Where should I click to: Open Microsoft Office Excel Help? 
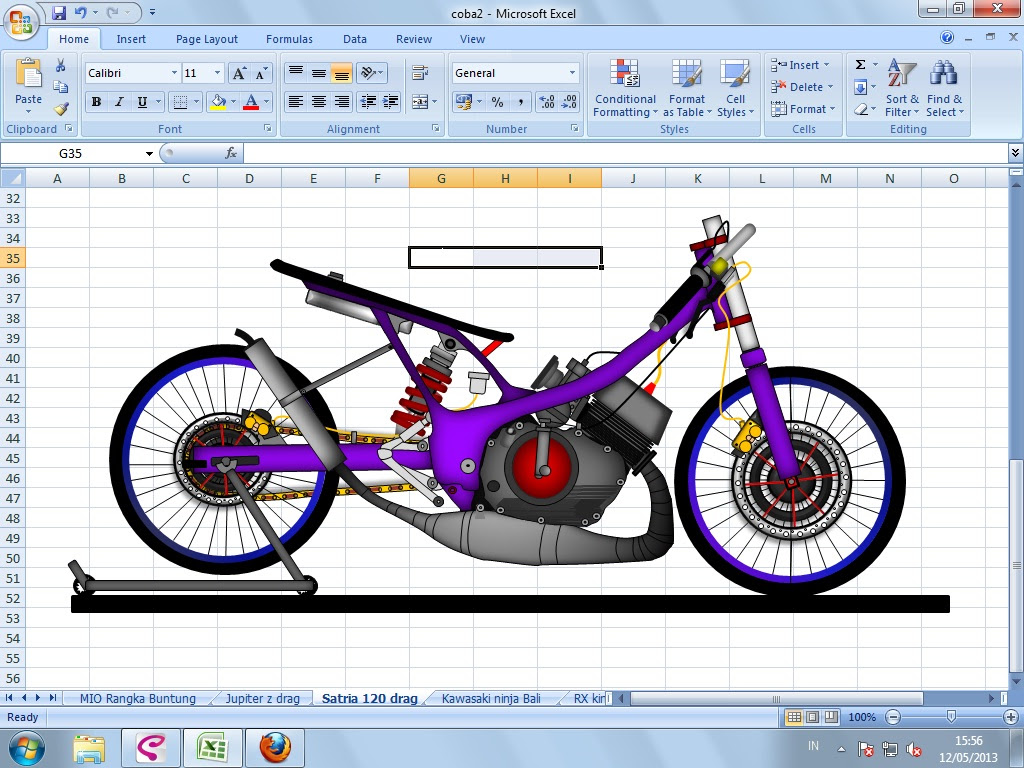point(947,37)
